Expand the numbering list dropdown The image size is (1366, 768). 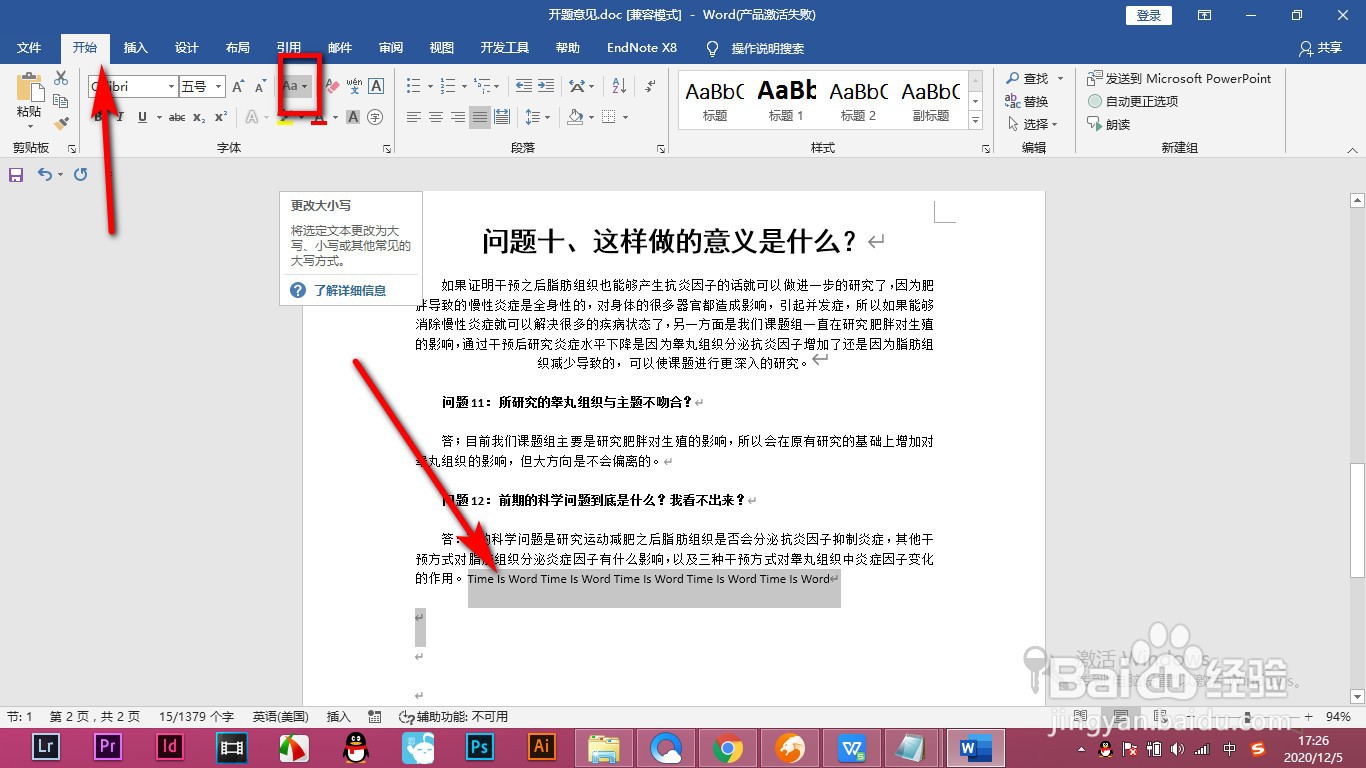point(464,87)
